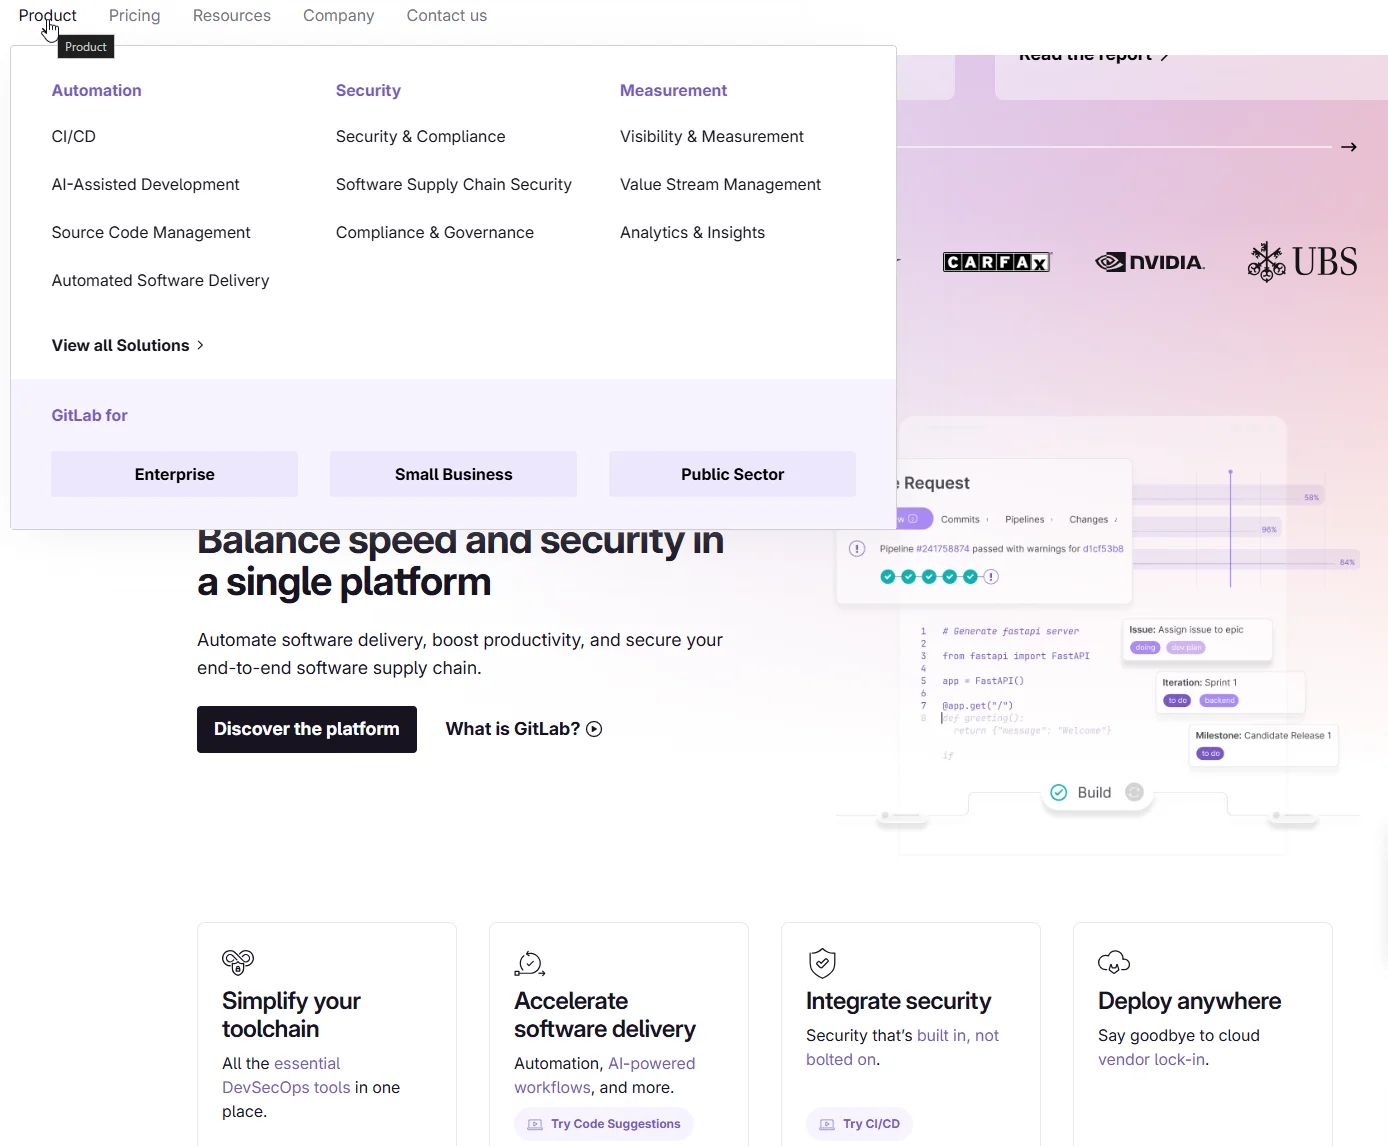Click the CARFAX logo
1388x1146 pixels.
[x=996, y=262]
